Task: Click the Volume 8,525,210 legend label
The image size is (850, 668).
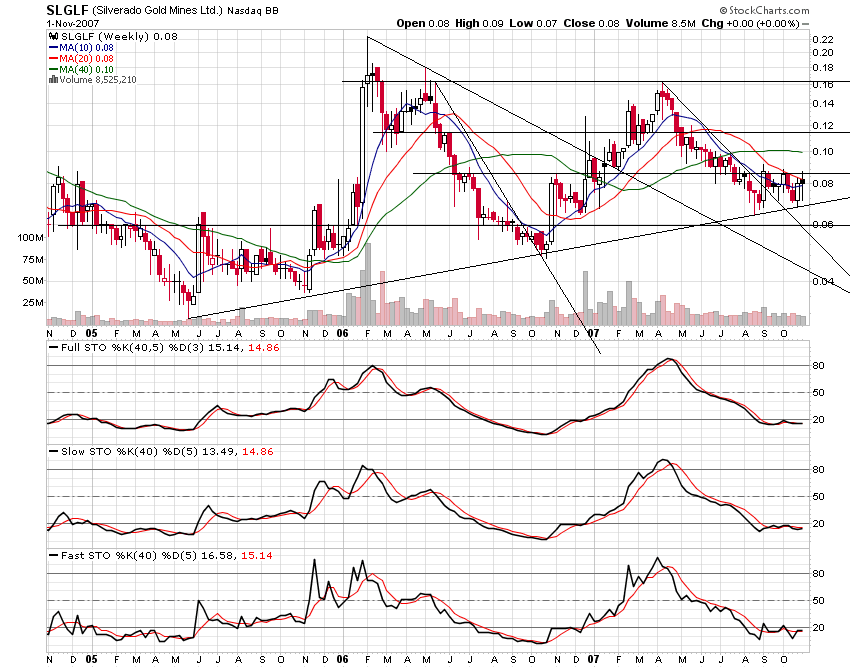Action: click(98, 80)
